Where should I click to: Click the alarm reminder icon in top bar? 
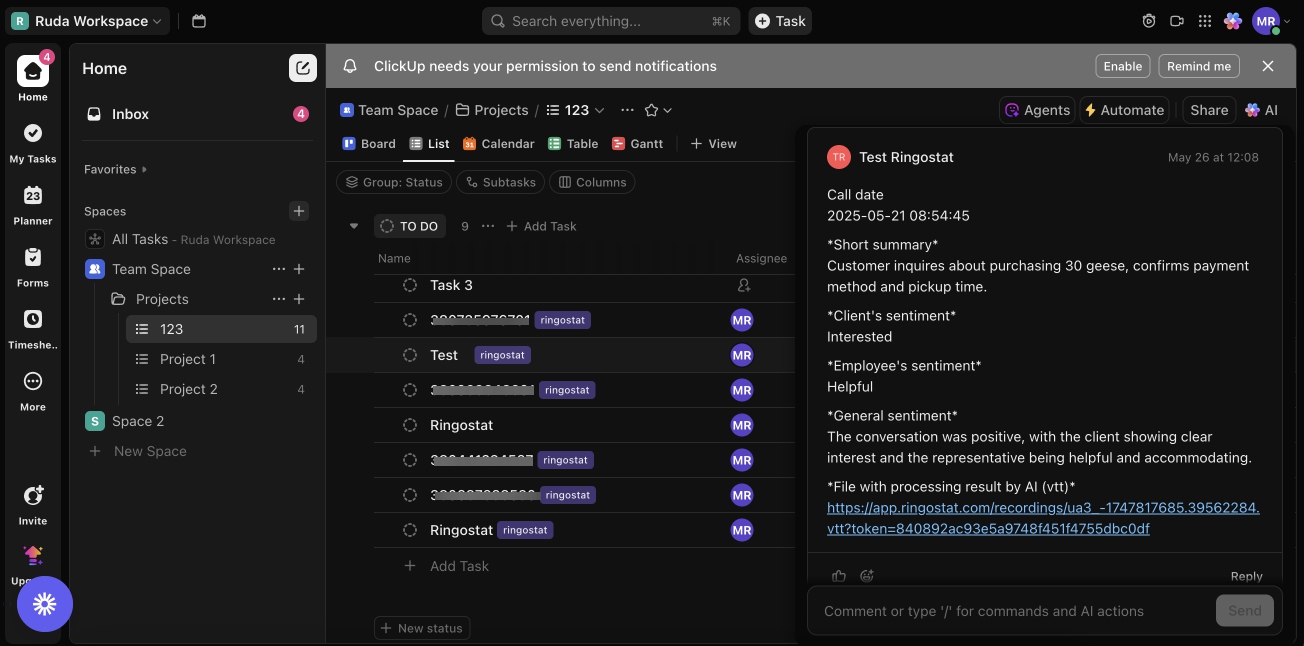point(1149,21)
